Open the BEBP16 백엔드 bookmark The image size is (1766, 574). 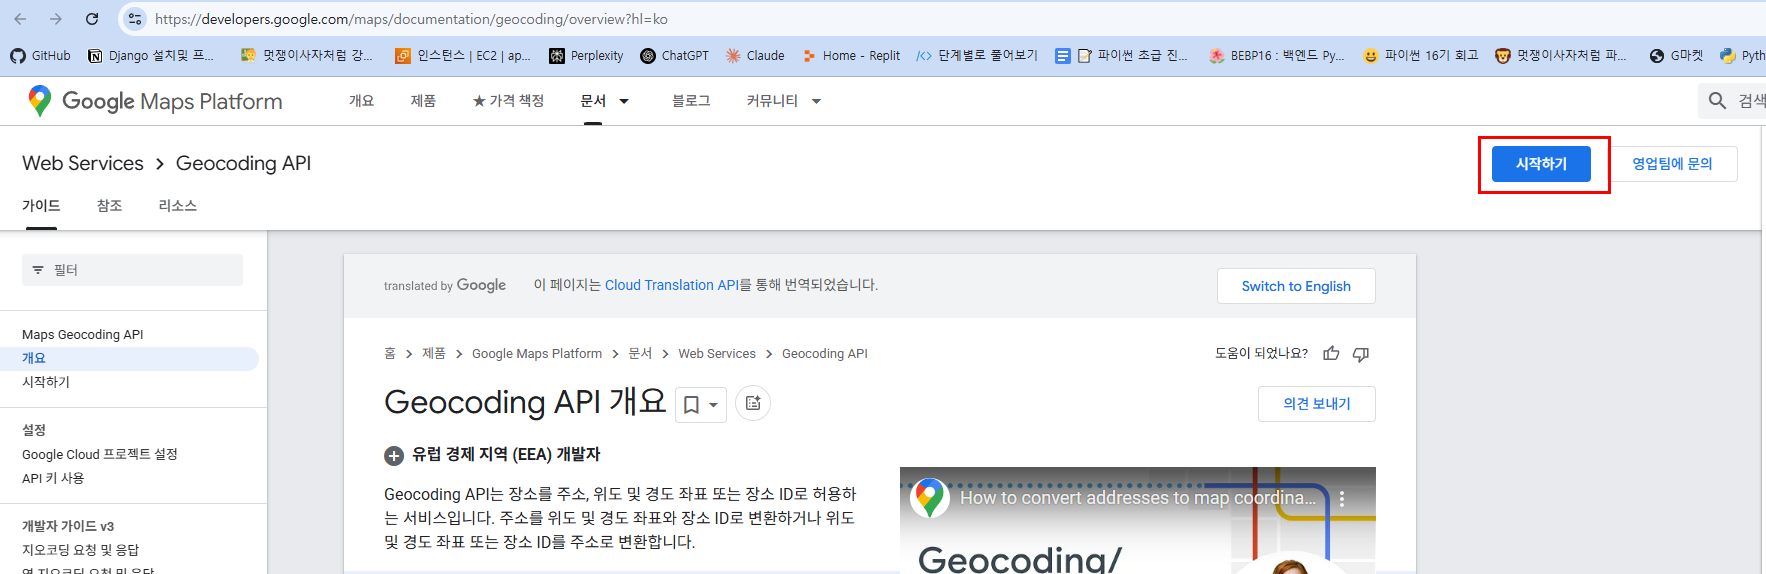pos(1277,56)
